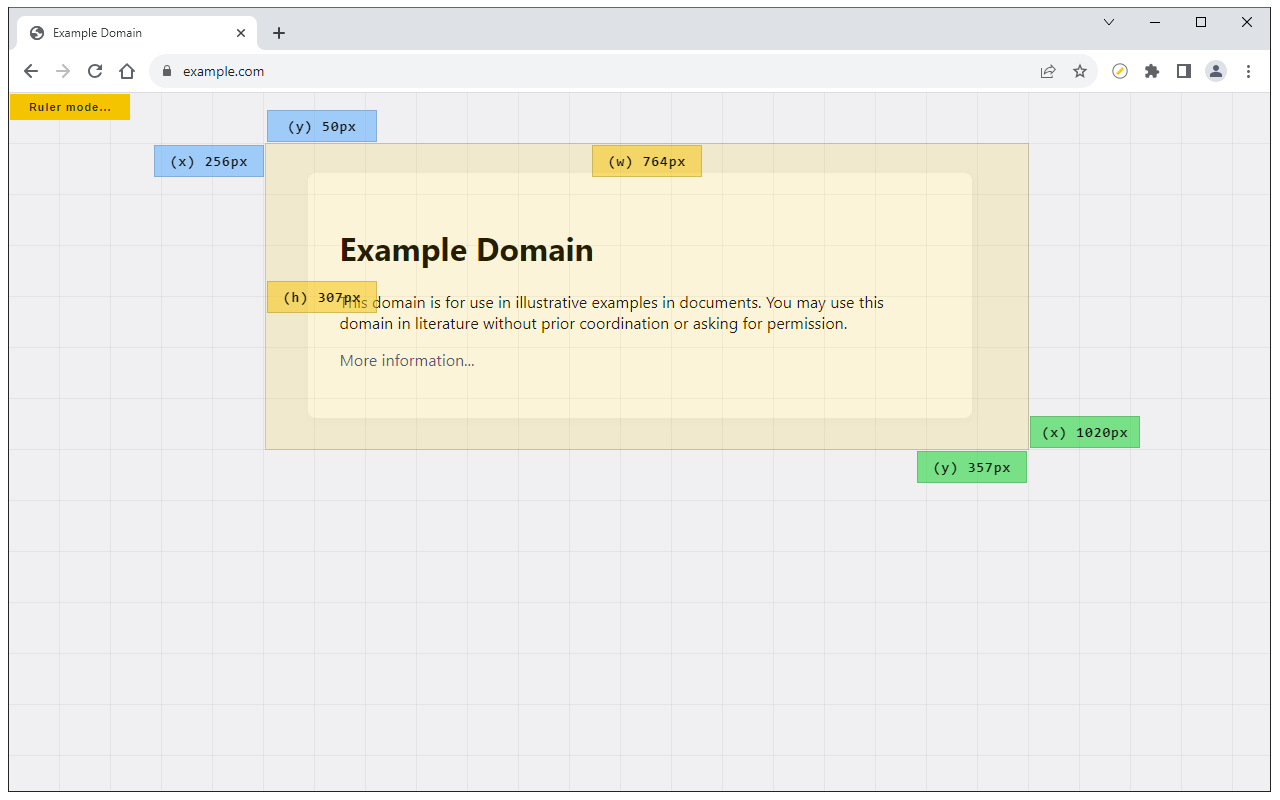View site information via the lock icon
The height and width of the screenshot is (800, 1280).
[x=167, y=71]
